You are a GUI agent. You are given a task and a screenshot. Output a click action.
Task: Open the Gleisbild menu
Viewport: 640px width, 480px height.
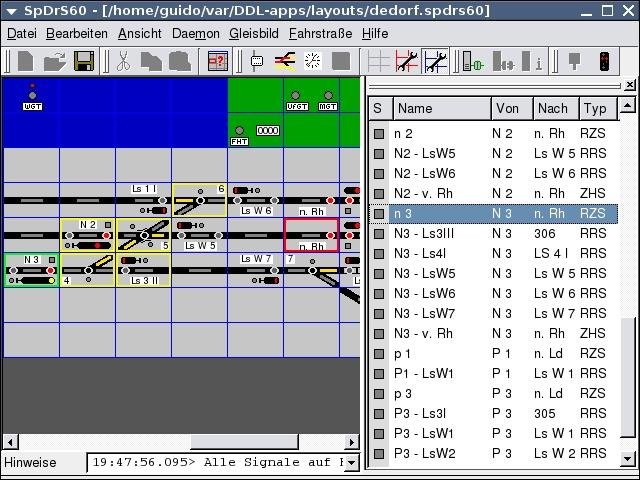(253, 33)
